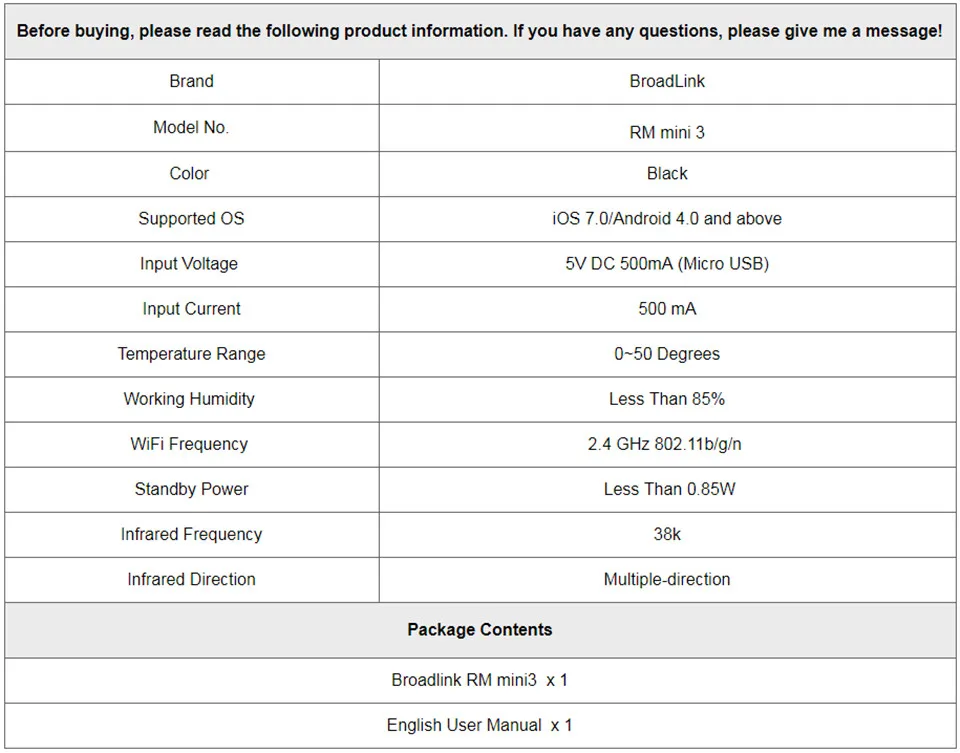
Task: Click the Less Than 0.85W value
Action: [x=670, y=489]
